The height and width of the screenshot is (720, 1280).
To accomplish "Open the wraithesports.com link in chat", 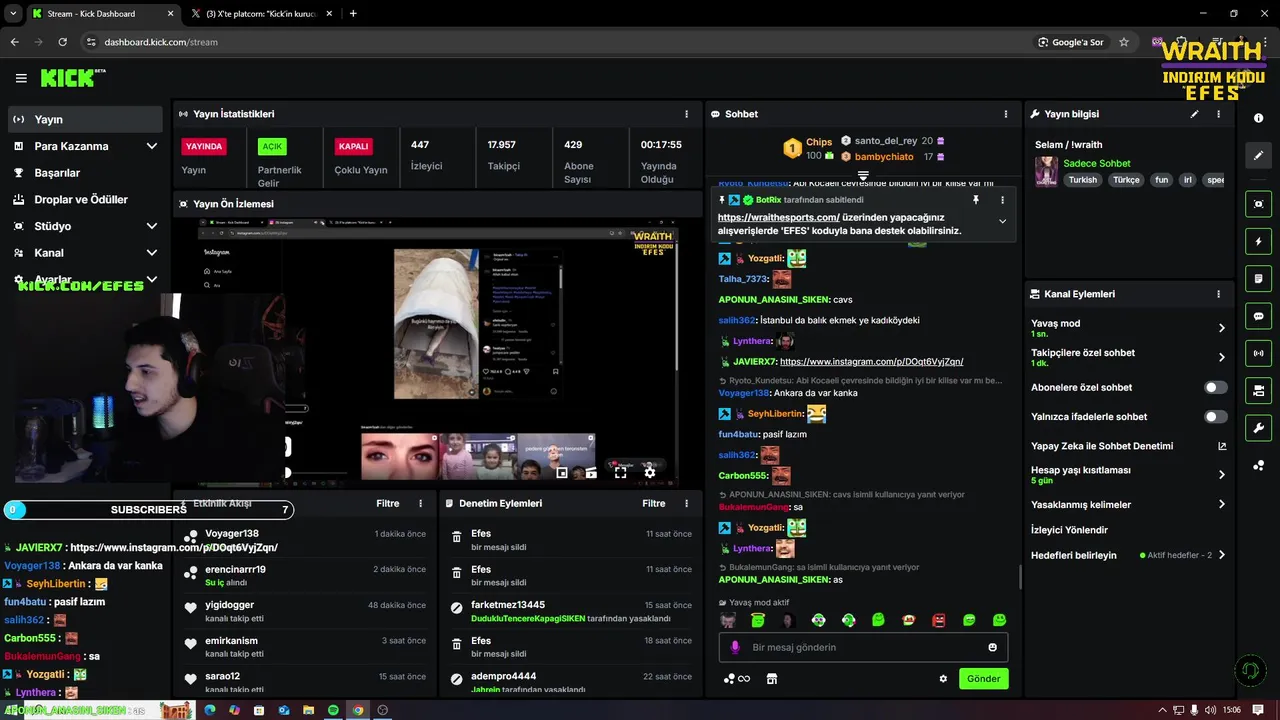I will [778, 217].
